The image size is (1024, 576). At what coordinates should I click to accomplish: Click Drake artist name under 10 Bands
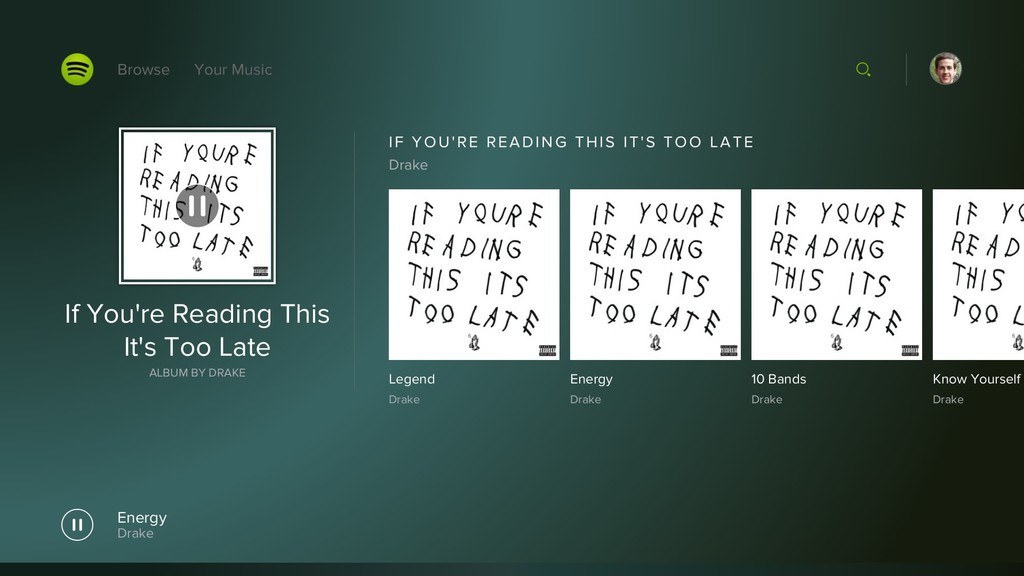(767, 400)
